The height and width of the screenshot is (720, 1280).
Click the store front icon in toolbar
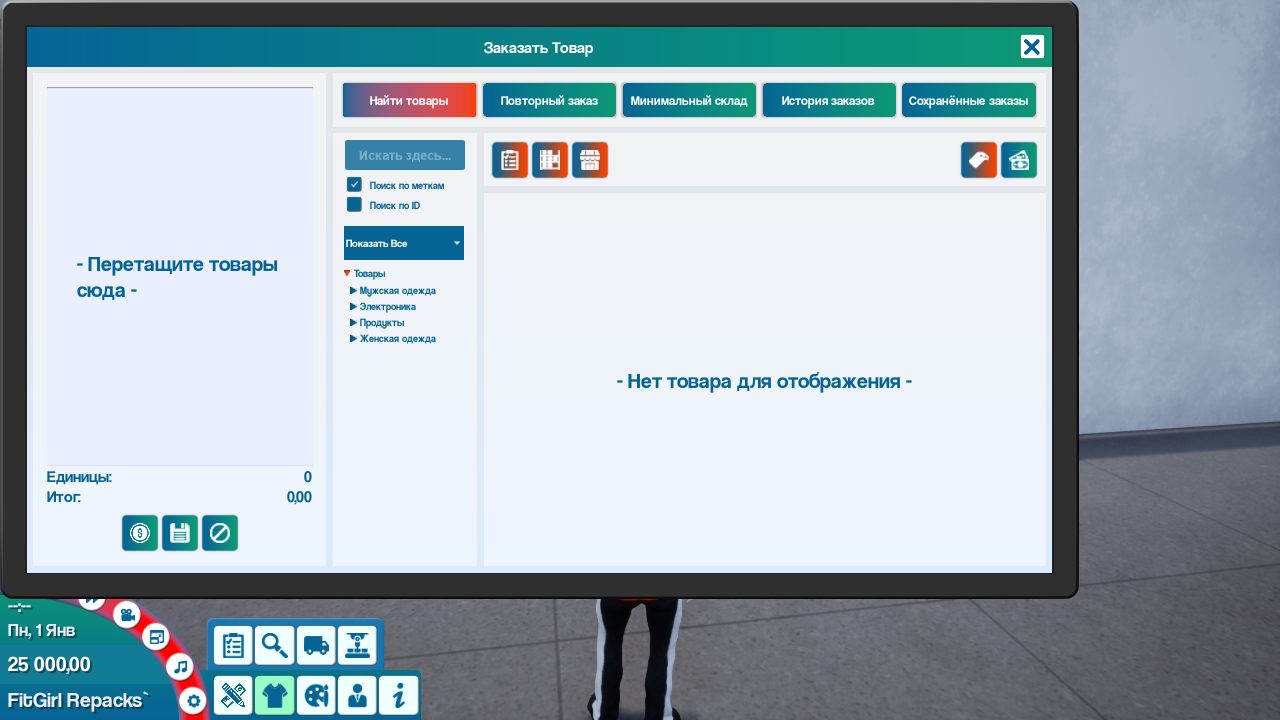[590, 160]
